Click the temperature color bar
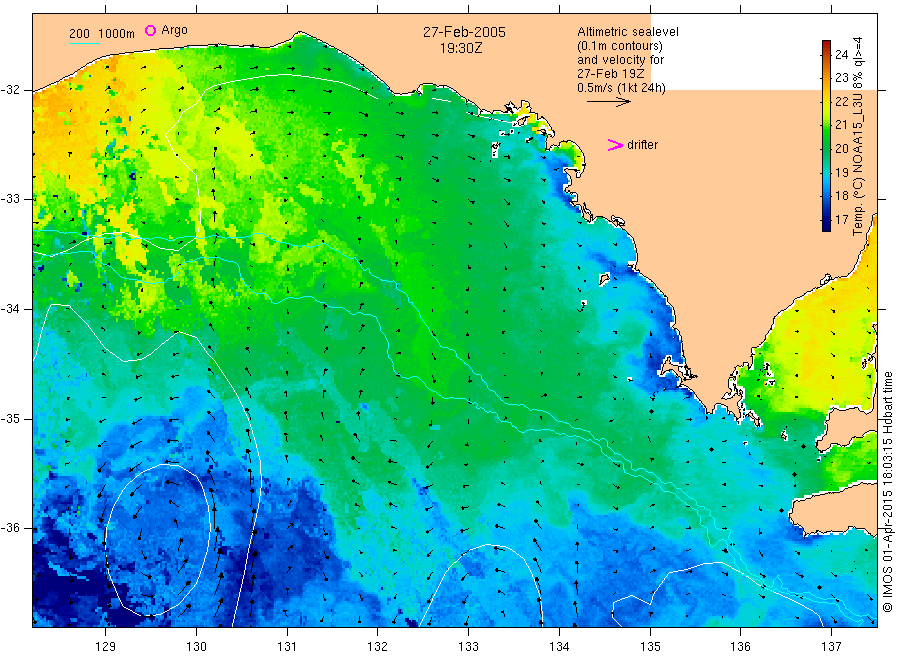The height and width of the screenshot is (660, 900). point(826,136)
